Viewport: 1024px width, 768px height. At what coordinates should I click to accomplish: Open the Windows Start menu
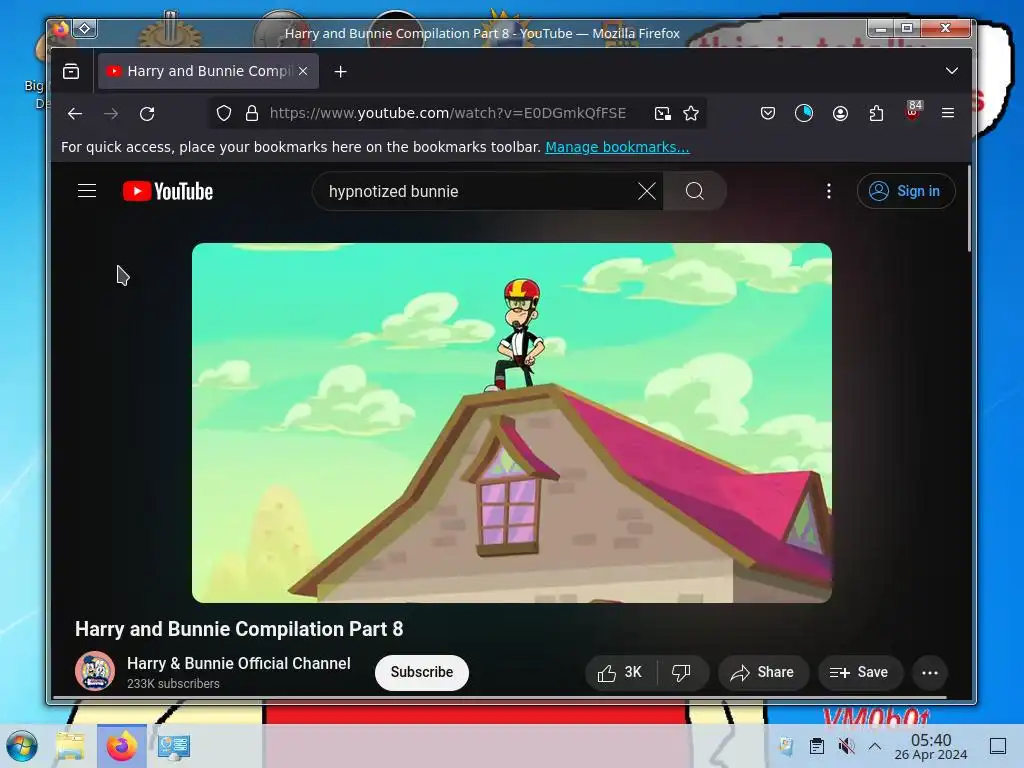pyautogui.click(x=22, y=746)
